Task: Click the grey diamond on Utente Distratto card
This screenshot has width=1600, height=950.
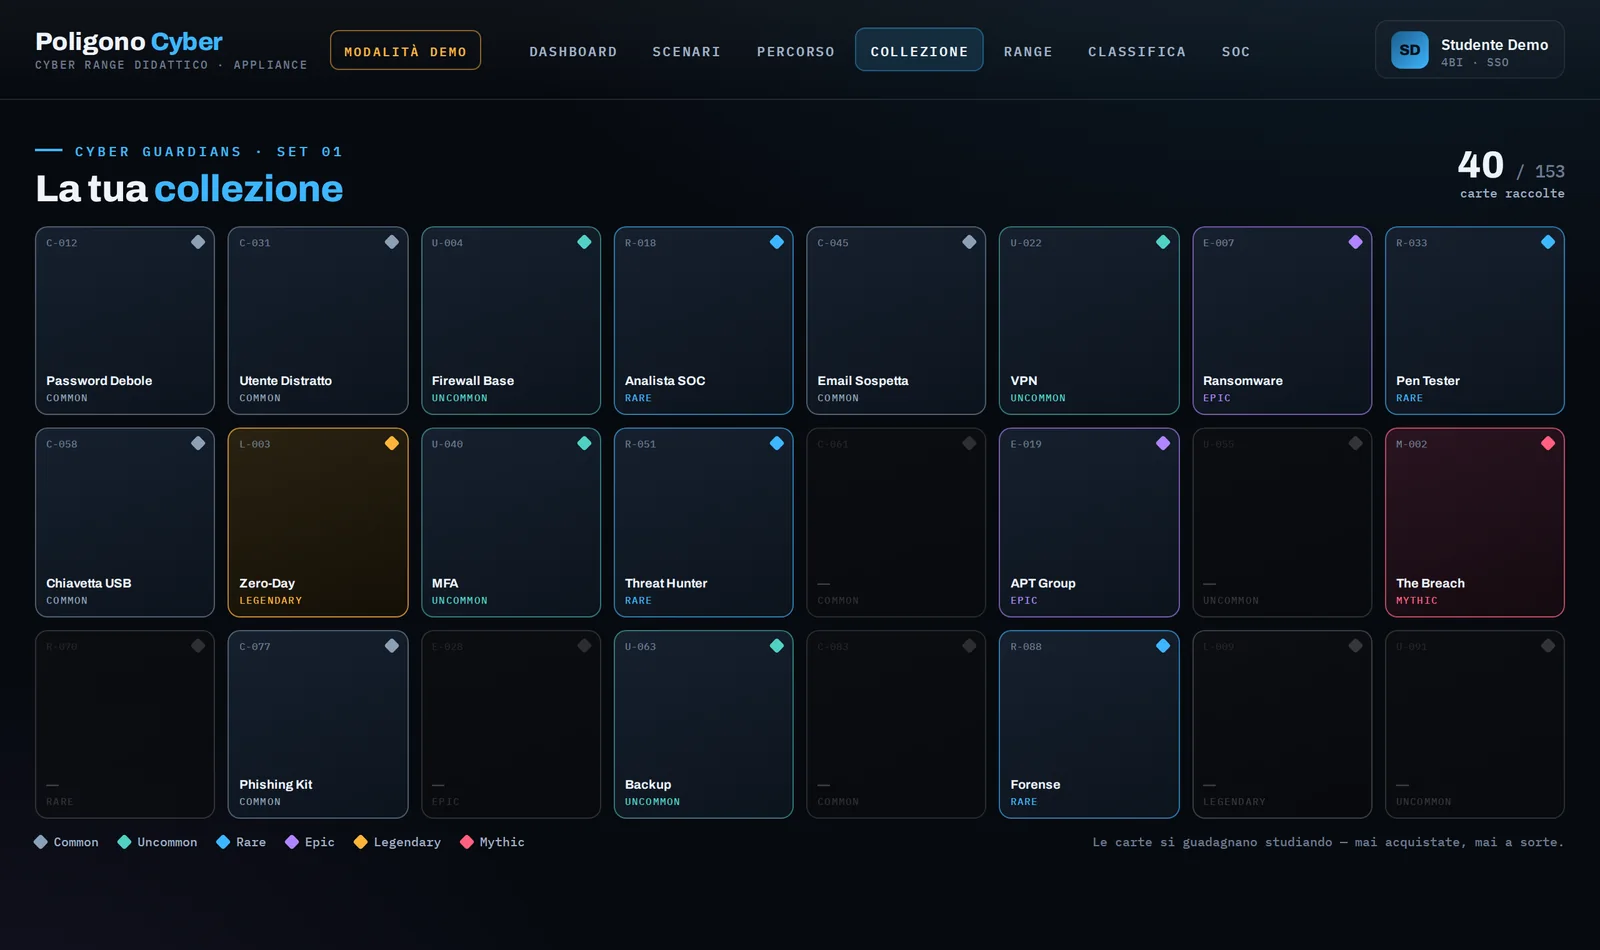Action: (392, 242)
